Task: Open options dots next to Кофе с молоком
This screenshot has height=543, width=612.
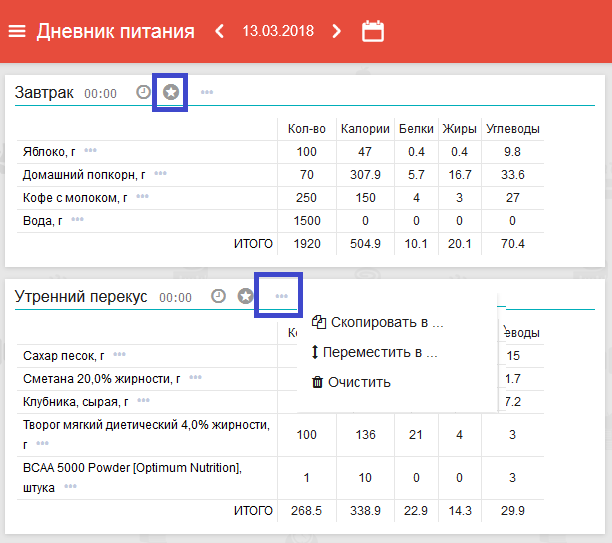Action: pos(142,197)
